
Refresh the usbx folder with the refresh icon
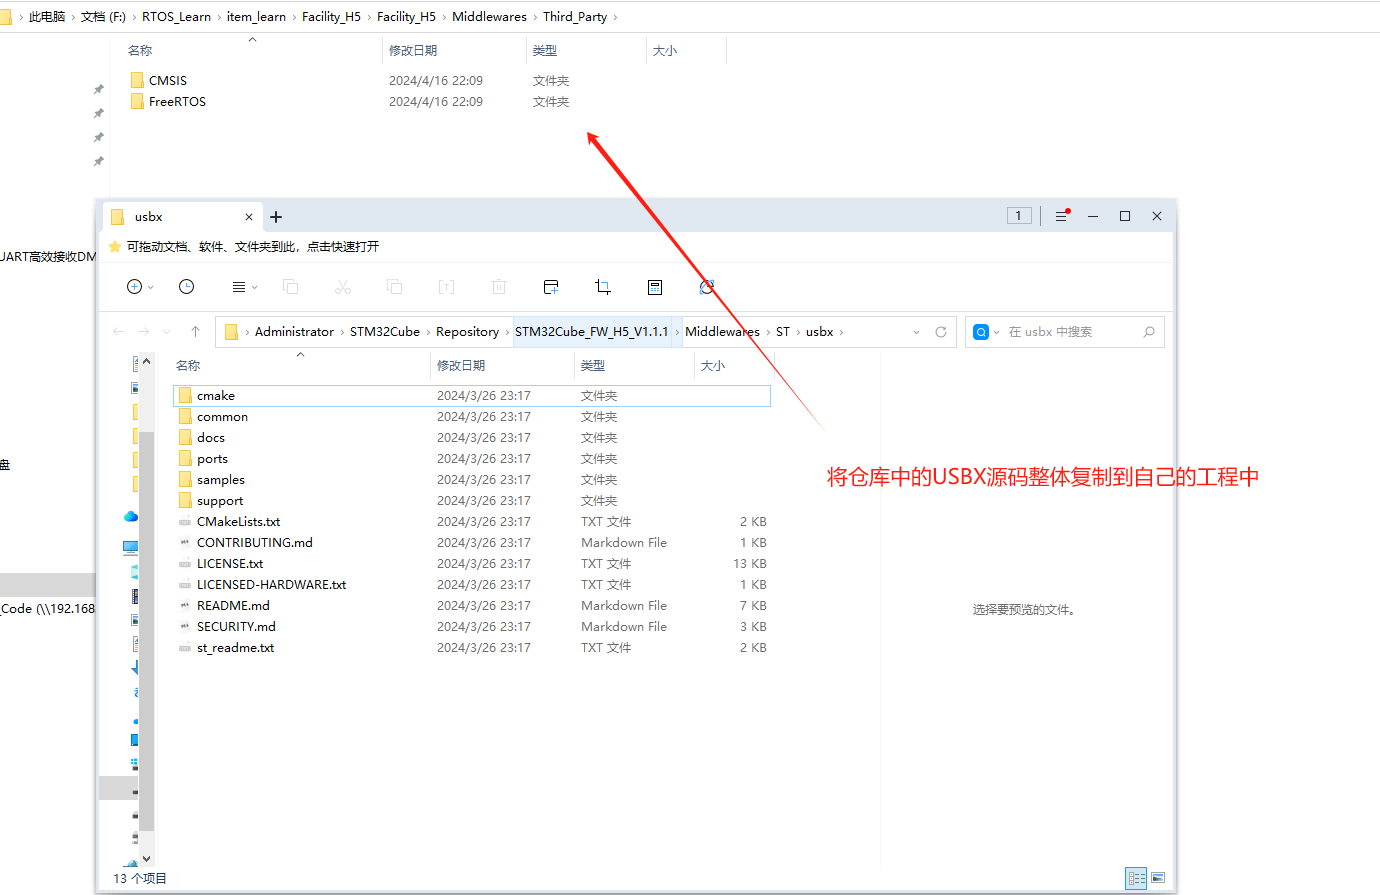point(940,331)
